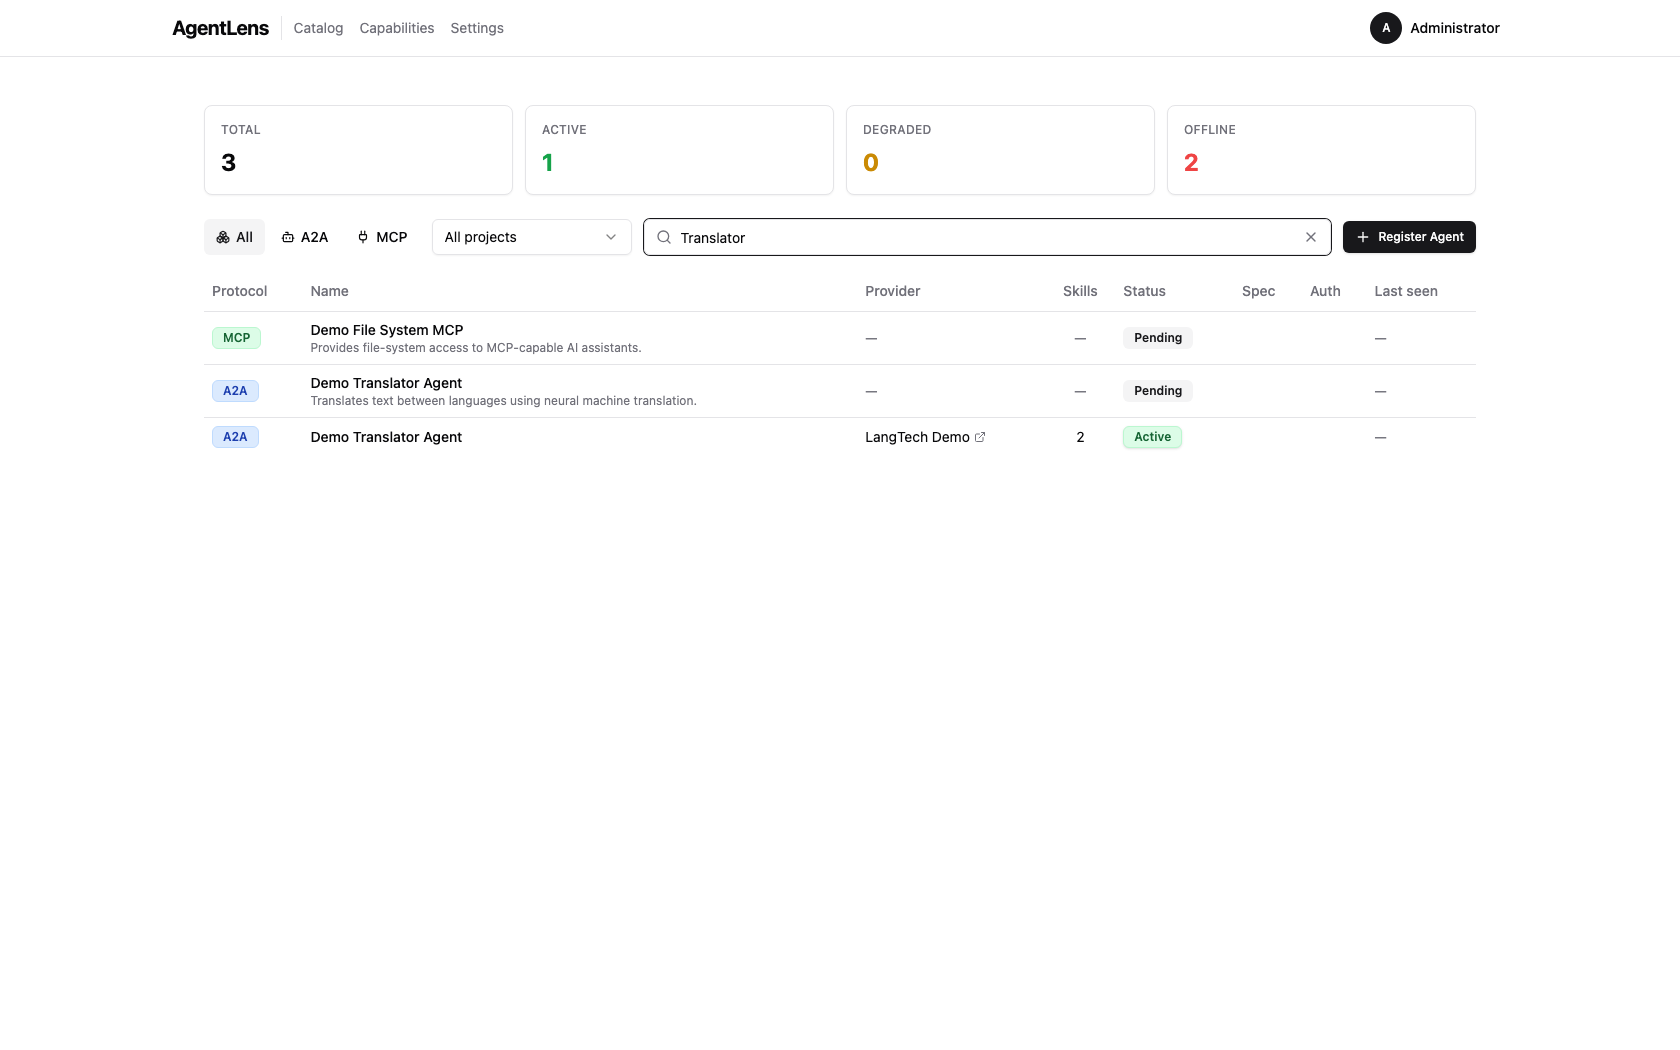The height and width of the screenshot is (1050, 1680).
Task: Click the green Active status badge
Action: (x=1151, y=437)
